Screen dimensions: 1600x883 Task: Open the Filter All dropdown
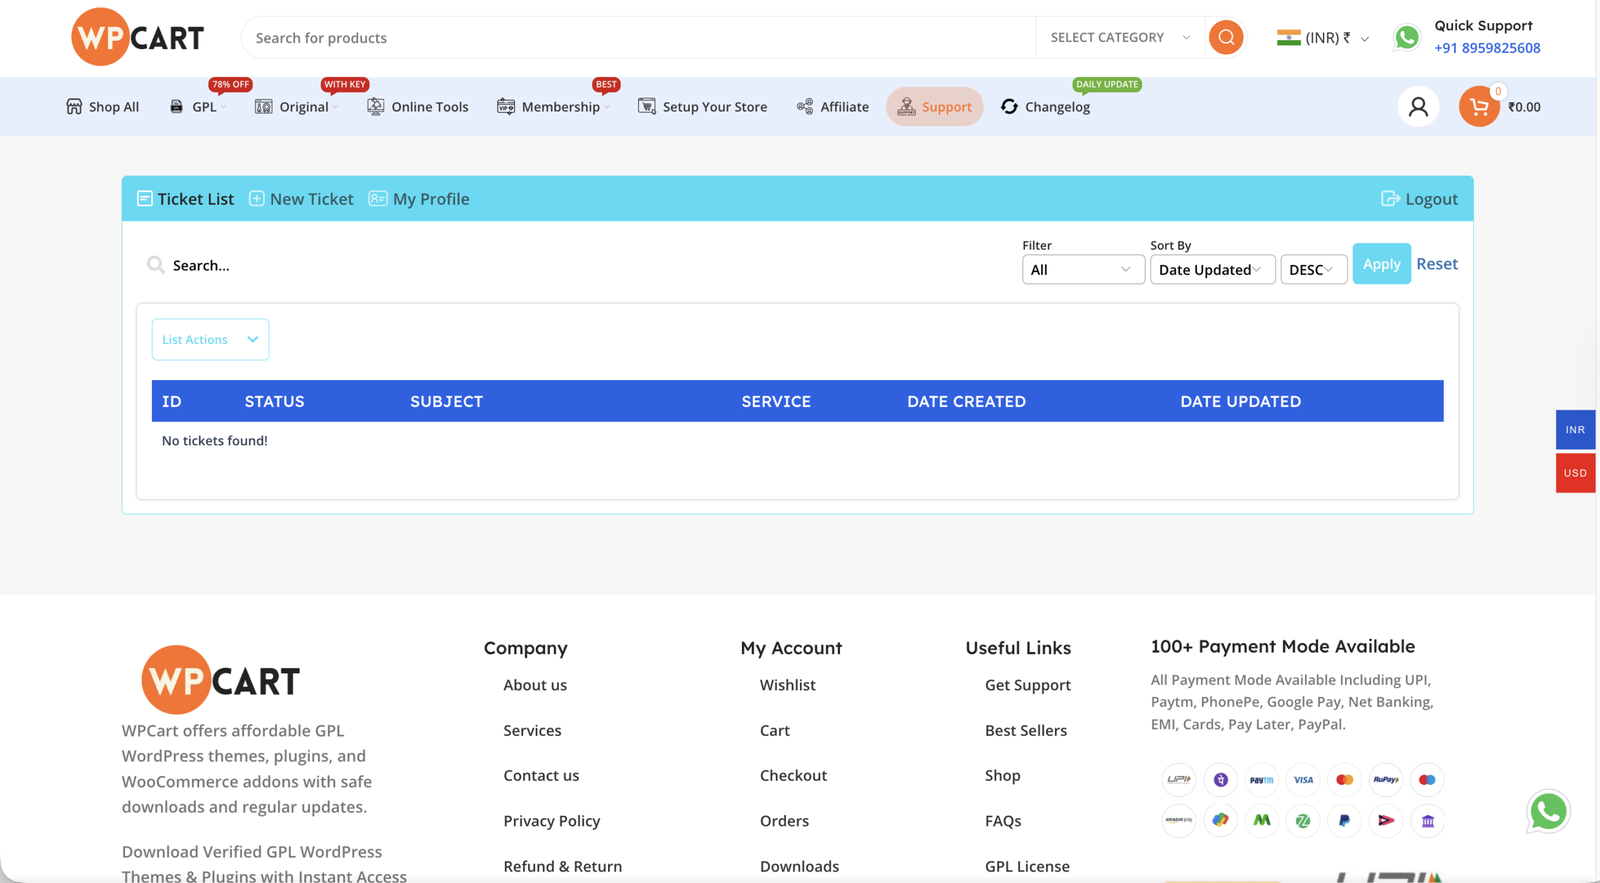pyautogui.click(x=1082, y=270)
